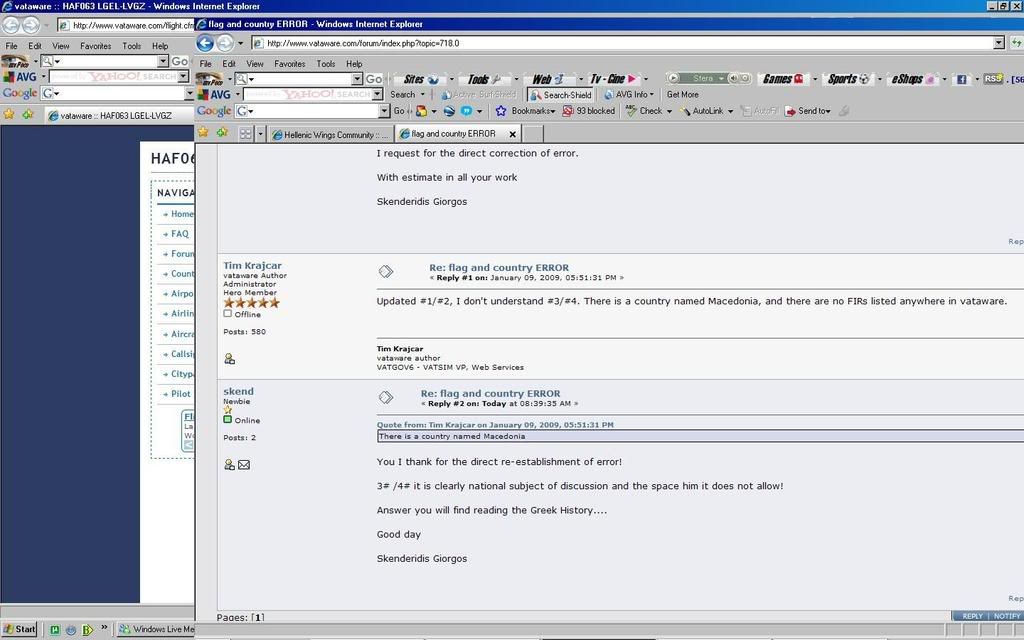Open the AVG Info dropdown

pos(630,95)
